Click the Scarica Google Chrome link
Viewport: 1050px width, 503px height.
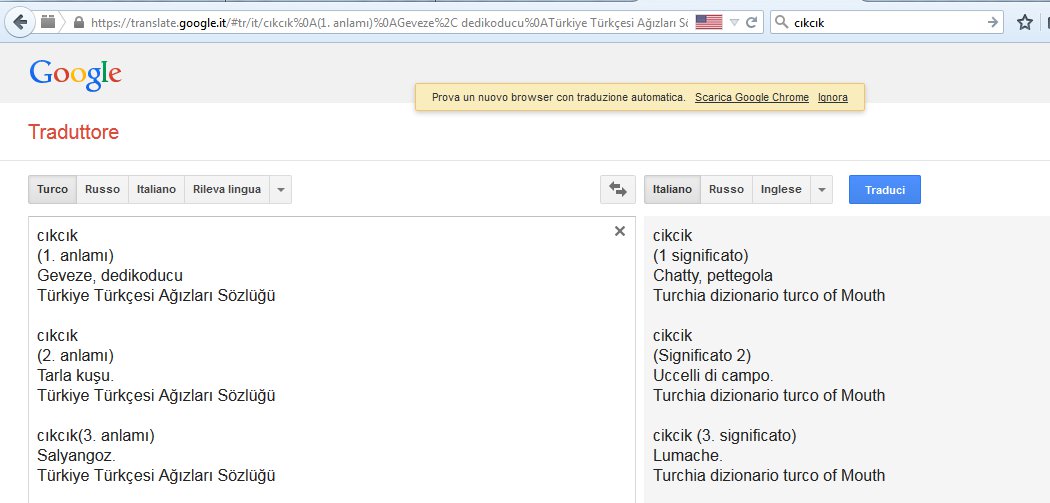coord(752,97)
